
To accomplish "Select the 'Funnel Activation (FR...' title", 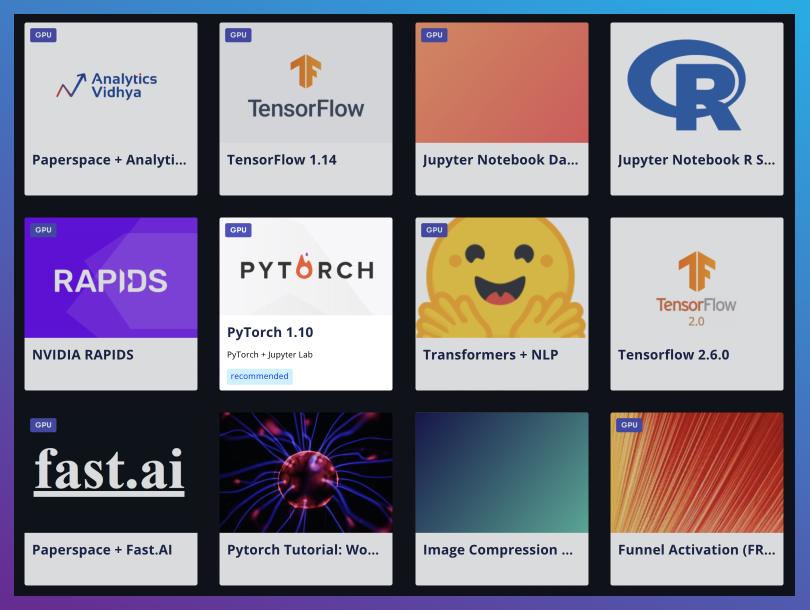I will click(x=696, y=550).
